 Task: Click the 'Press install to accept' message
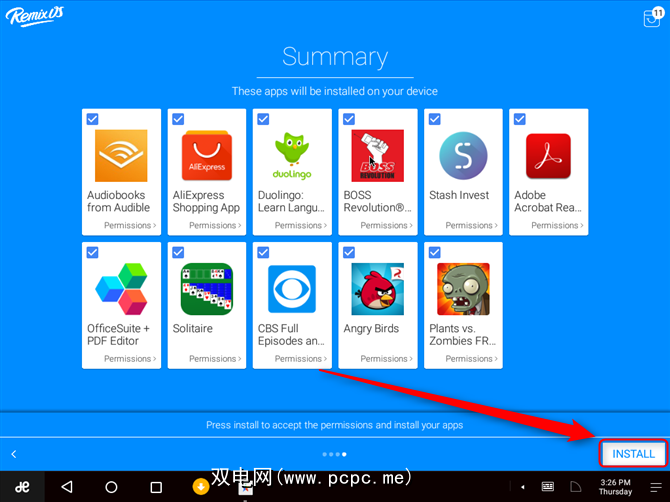335,425
